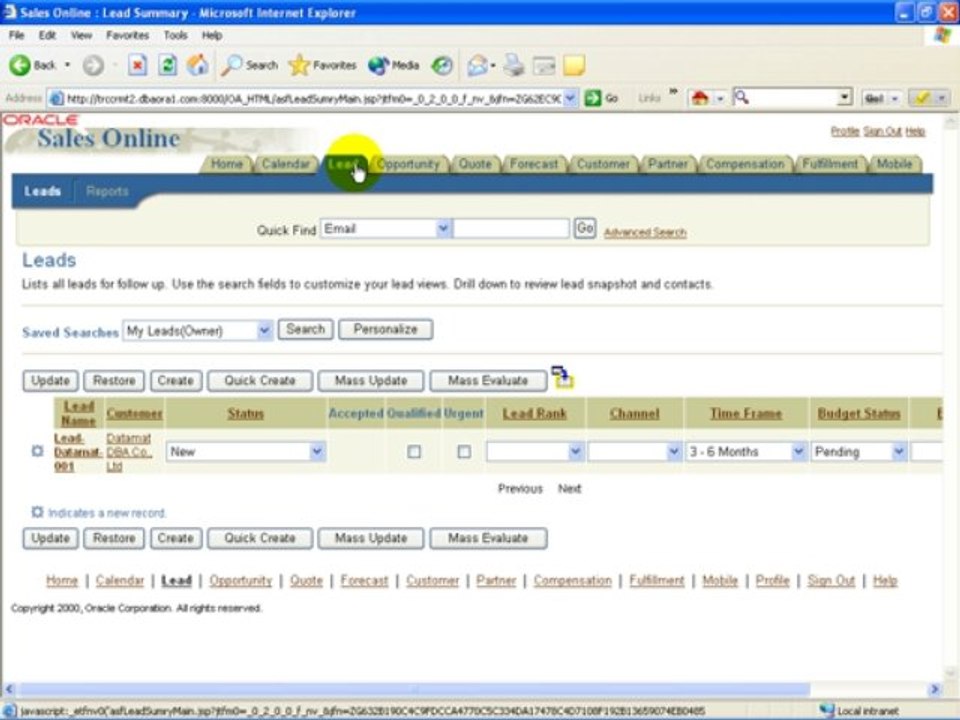Click the Advanced Search link
The width and height of the screenshot is (960, 720).
click(x=645, y=232)
